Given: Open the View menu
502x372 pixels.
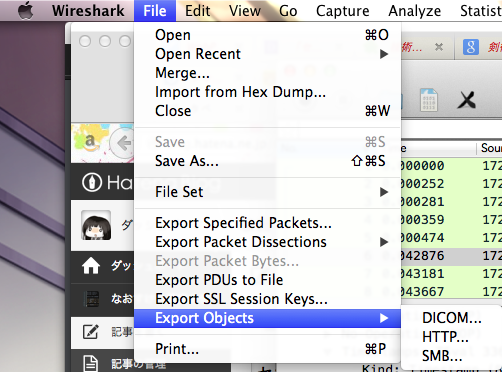Looking at the screenshot, I should (x=245, y=11).
